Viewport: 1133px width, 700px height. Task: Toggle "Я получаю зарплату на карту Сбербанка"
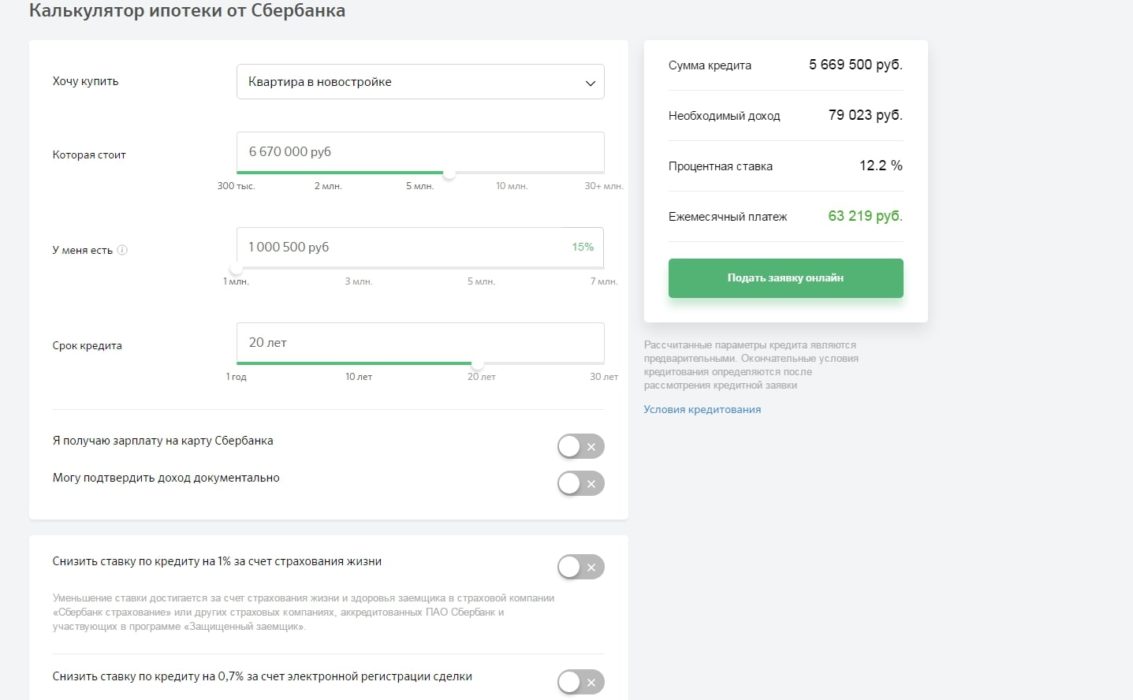[580, 447]
